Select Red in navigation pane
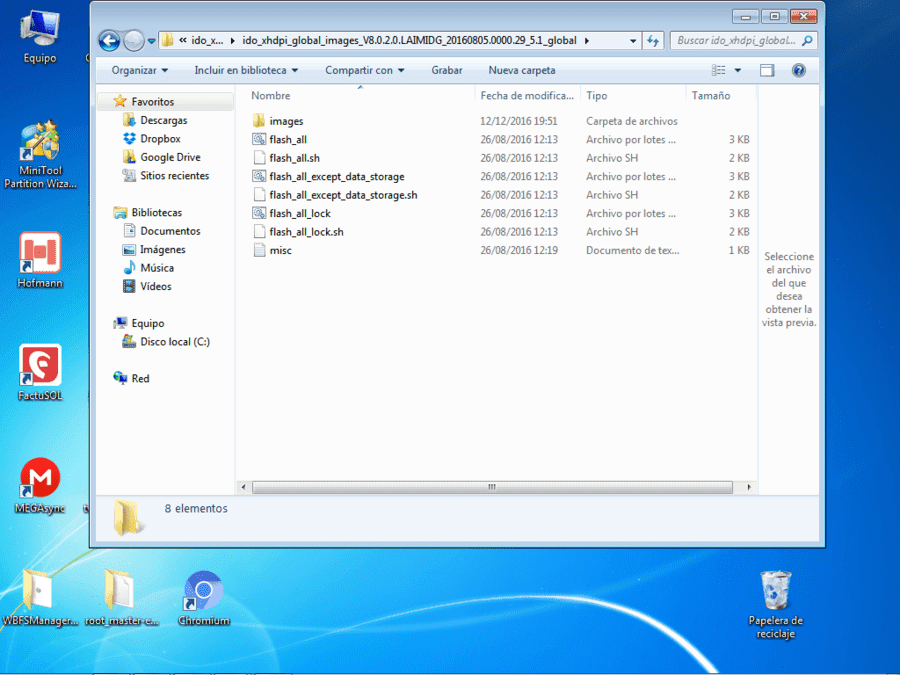This screenshot has width=900, height=675. (140, 378)
